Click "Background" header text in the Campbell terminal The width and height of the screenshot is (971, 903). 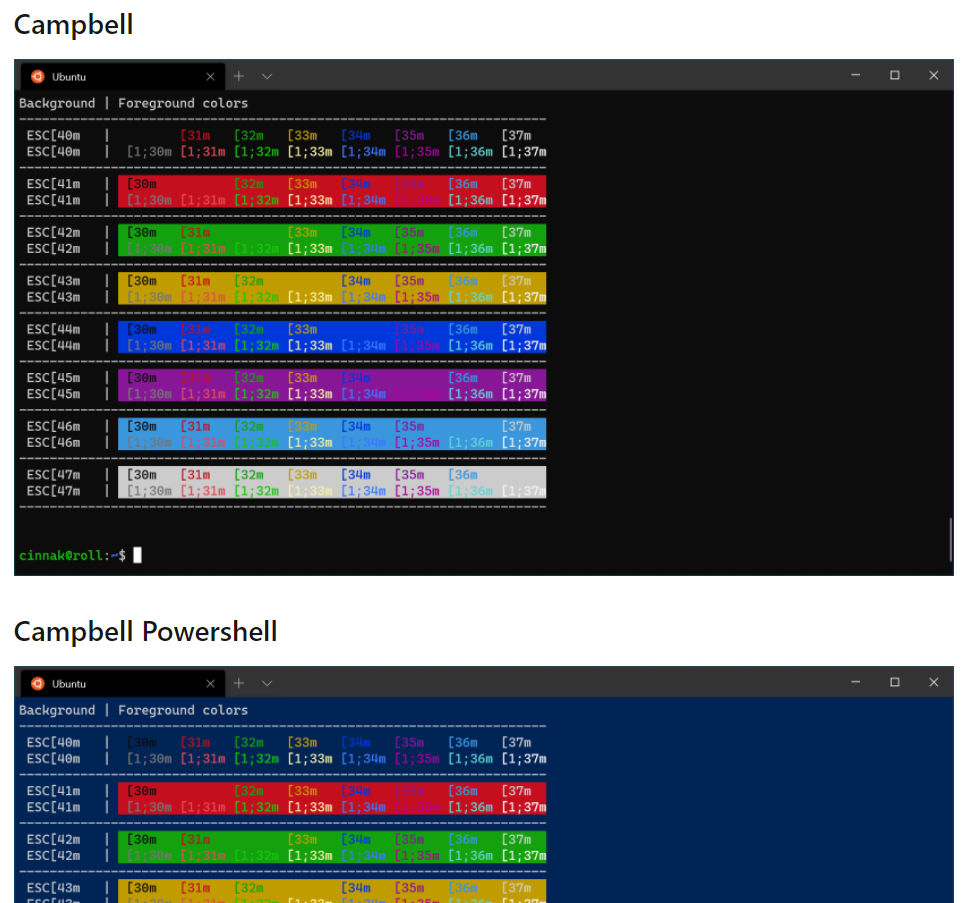(57, 103)
